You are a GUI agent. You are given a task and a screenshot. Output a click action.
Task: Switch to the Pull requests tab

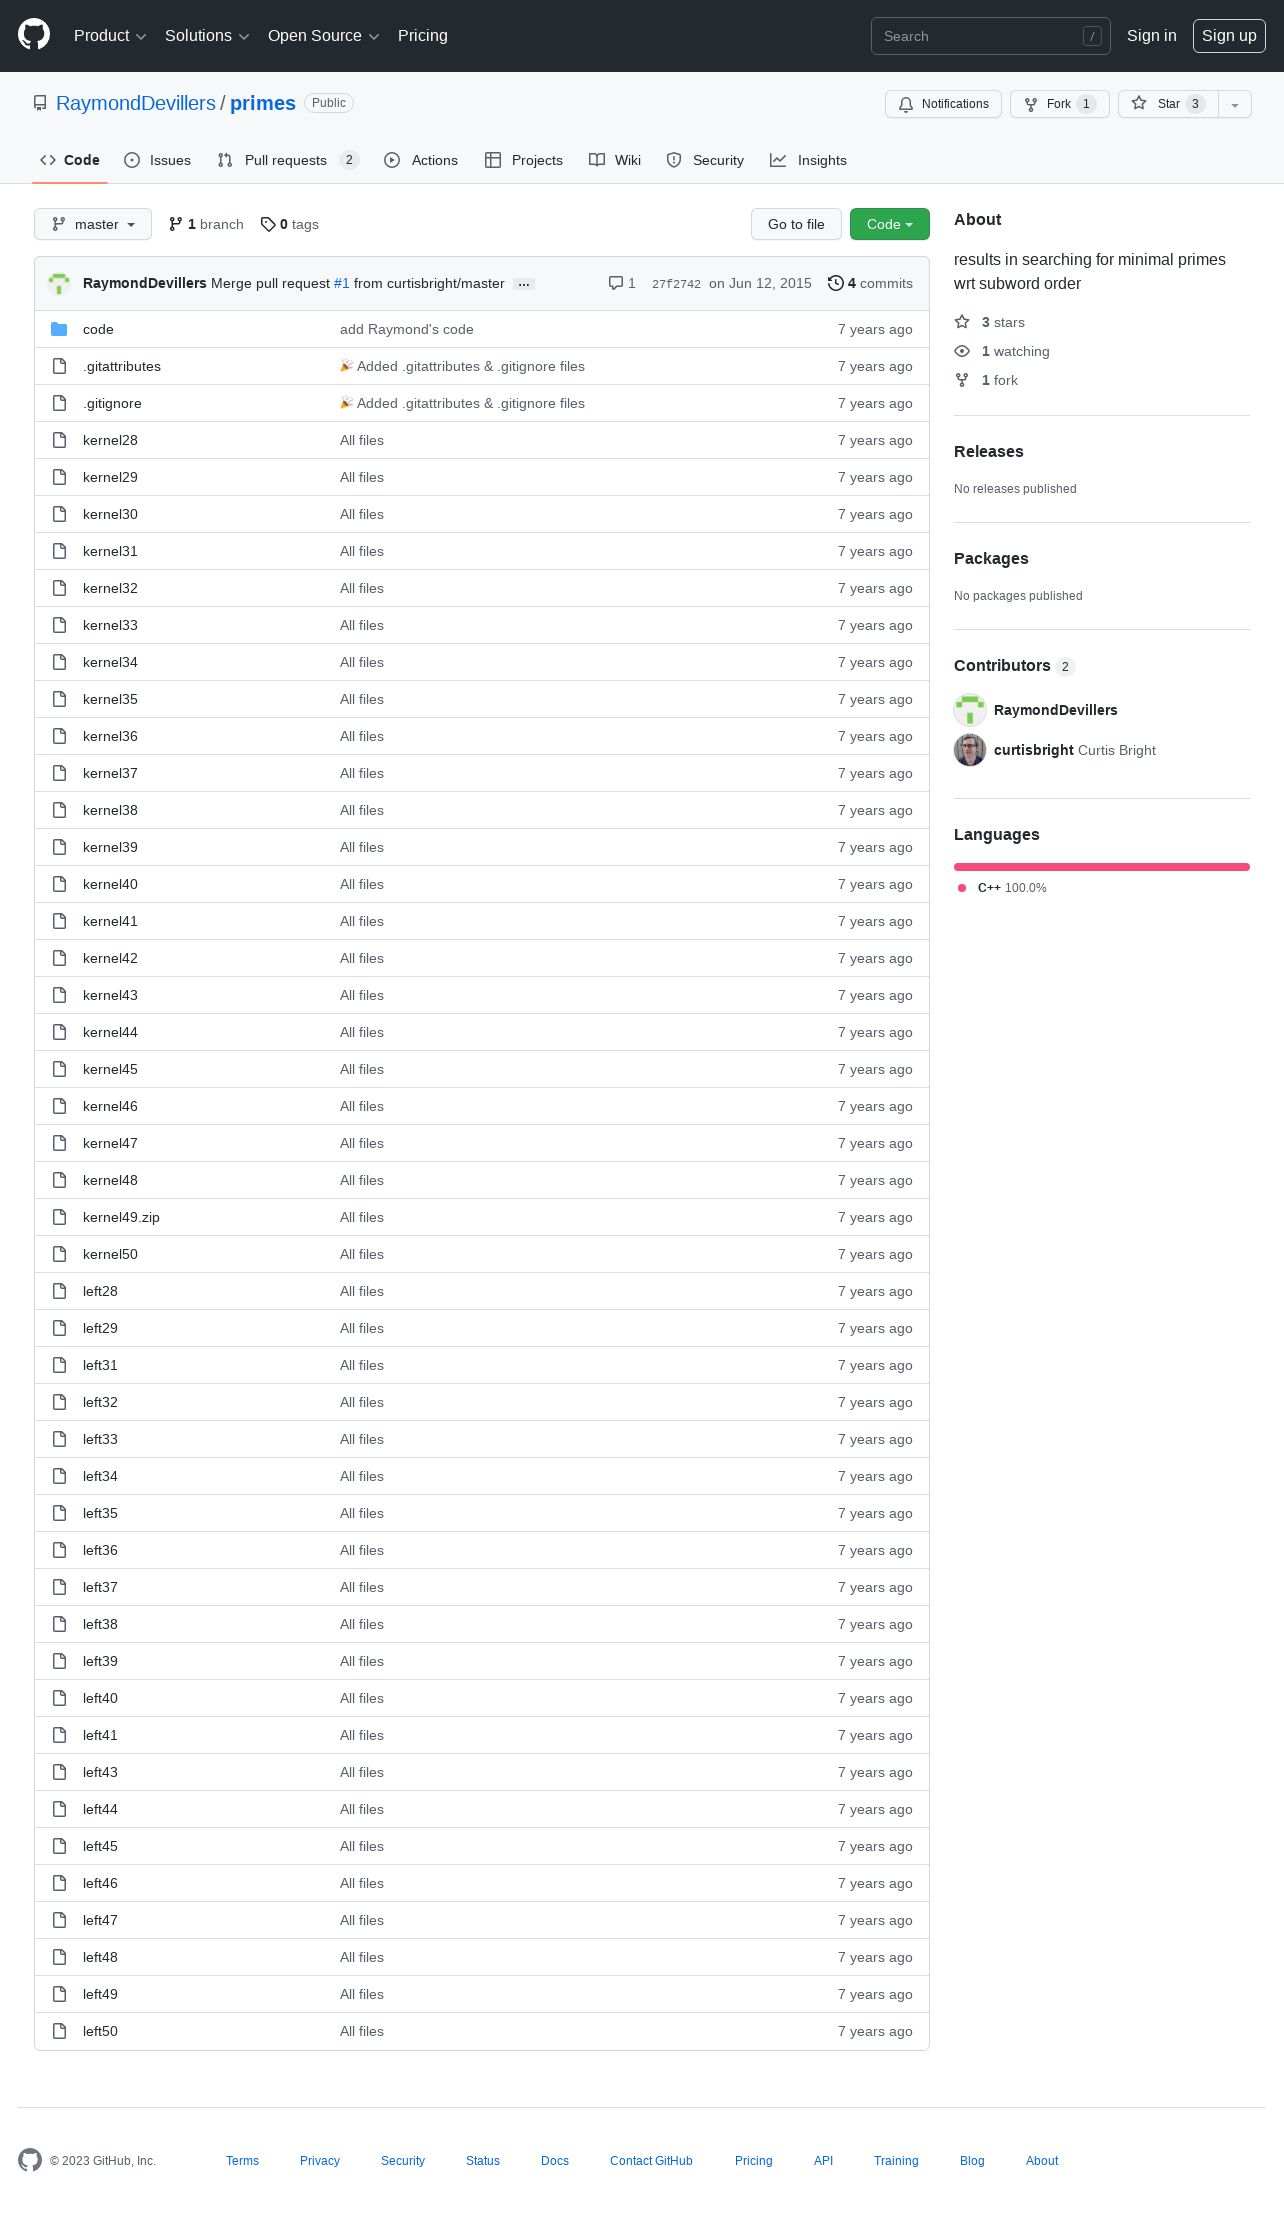click(x=288, y=160)
